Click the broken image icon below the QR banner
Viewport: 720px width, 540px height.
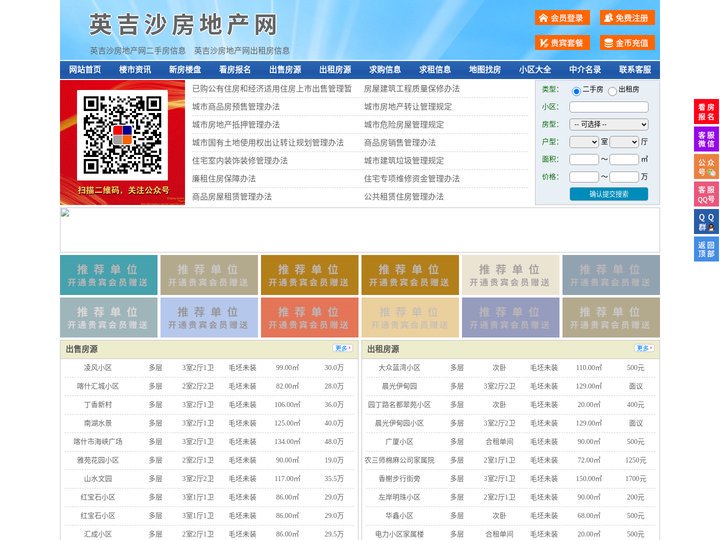point(65,213)
